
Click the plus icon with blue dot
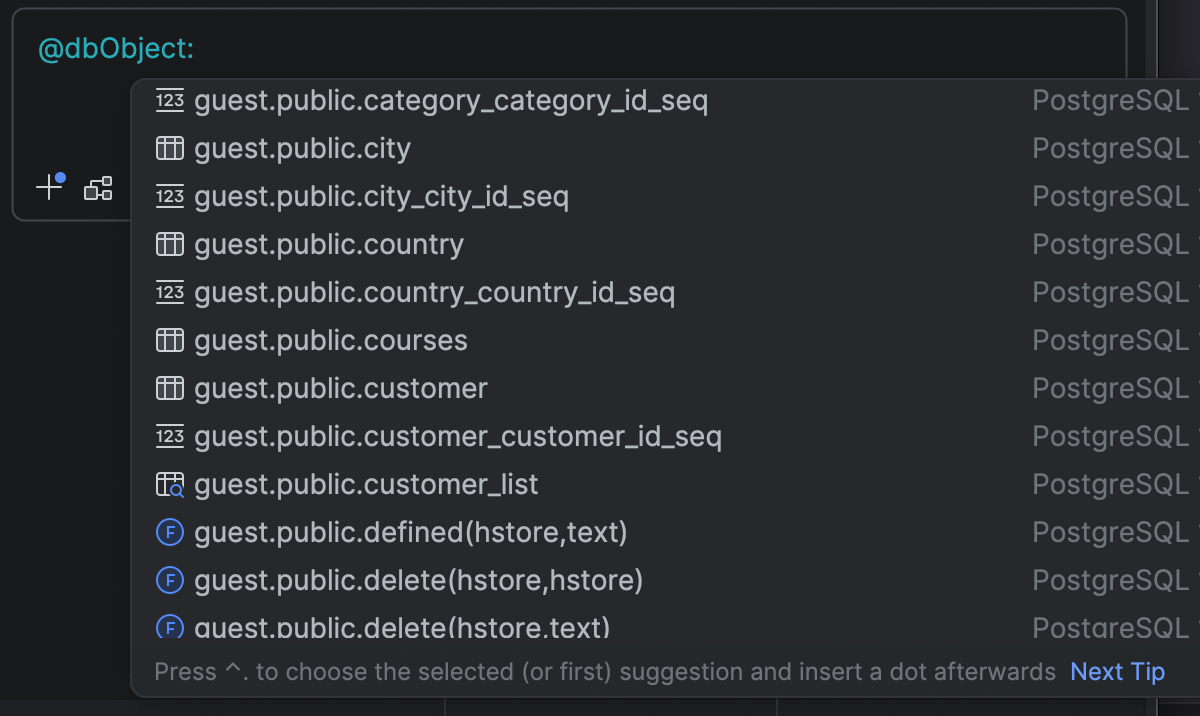pos(49,187)
